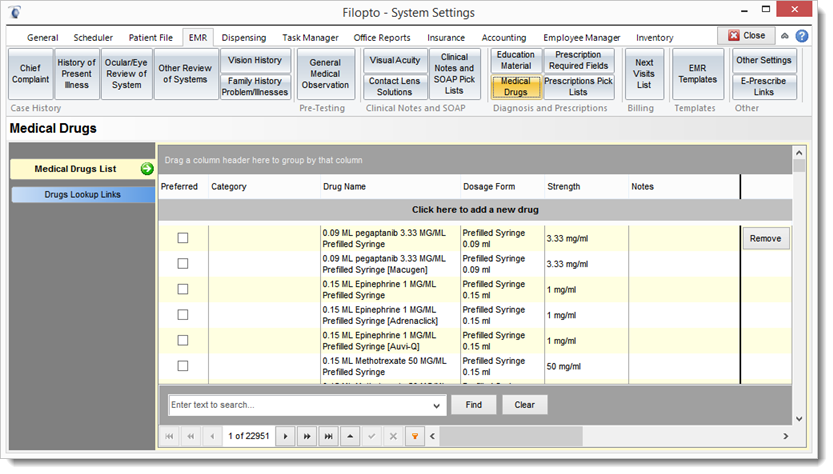Go to previous page navigator button
The height and width of the screenshot is (474, 833).
(x=191, y=436)
